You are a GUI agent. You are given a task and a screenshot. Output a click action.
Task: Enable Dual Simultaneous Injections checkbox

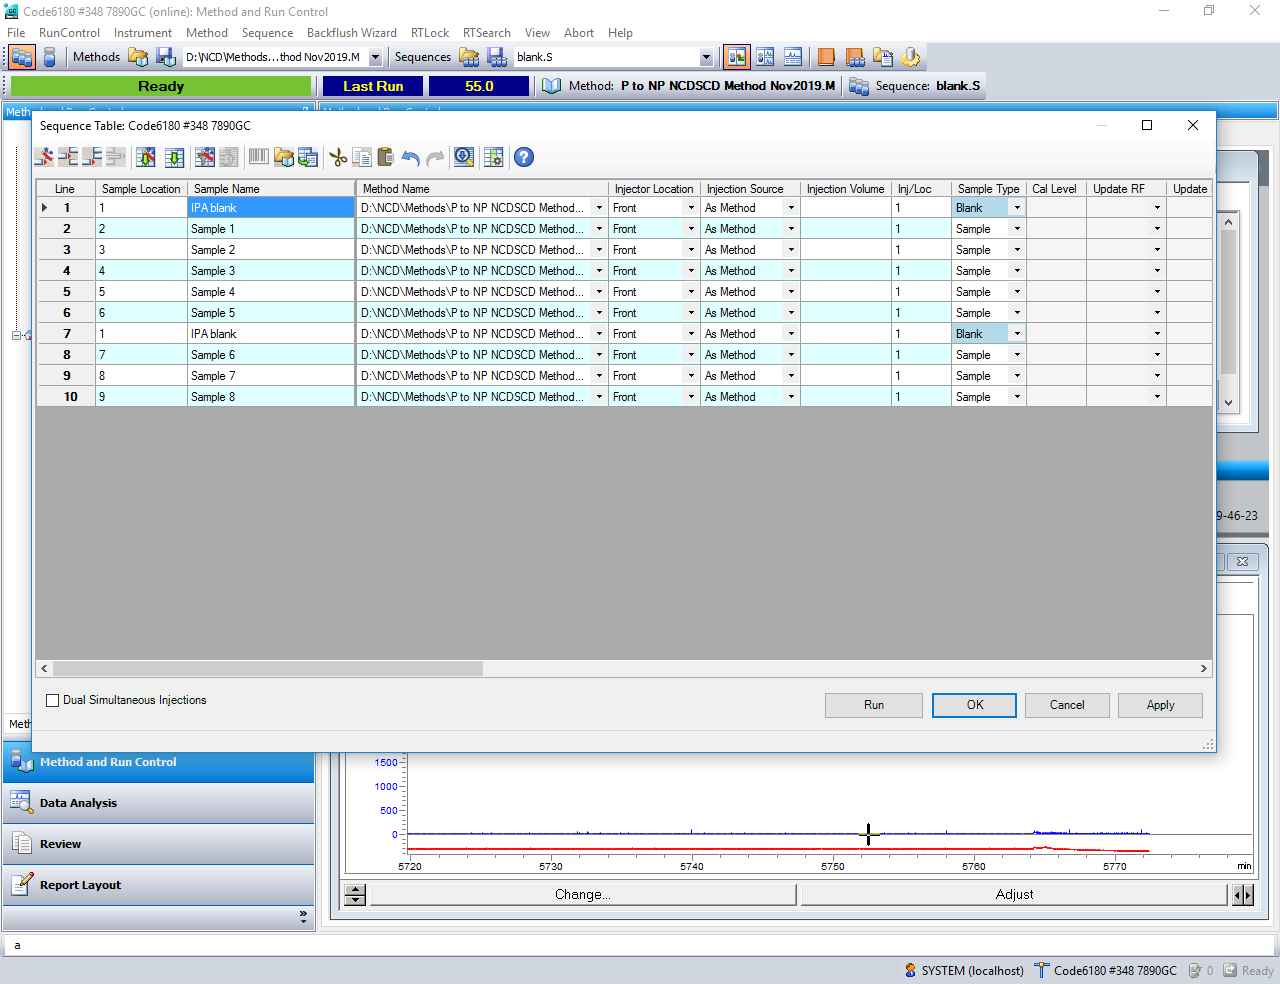pyautogui.click(x=53, y=700)
